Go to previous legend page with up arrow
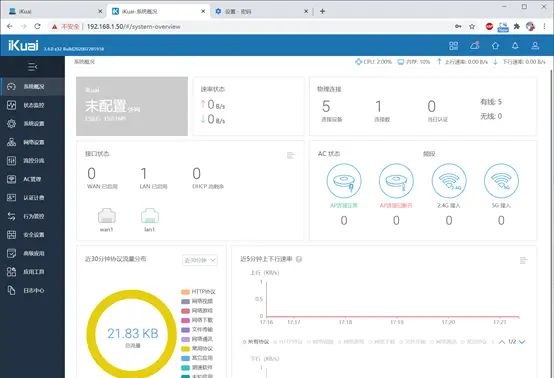 (502, 342)
